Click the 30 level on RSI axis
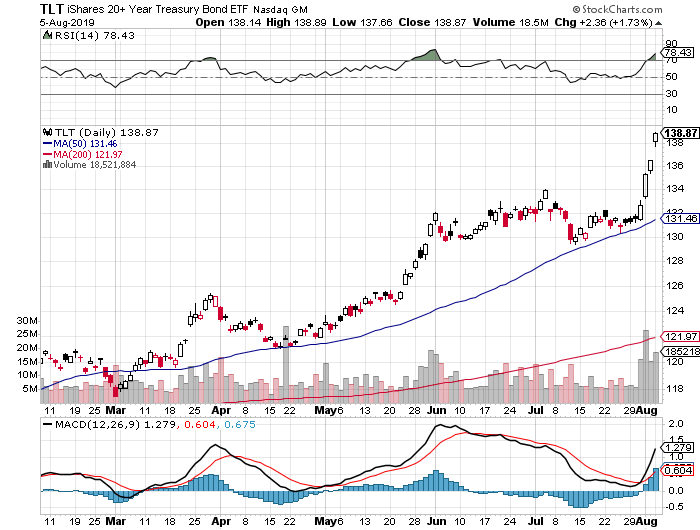Screen dimensions: 700x530 pyautogui.click(x=671, y=94)
